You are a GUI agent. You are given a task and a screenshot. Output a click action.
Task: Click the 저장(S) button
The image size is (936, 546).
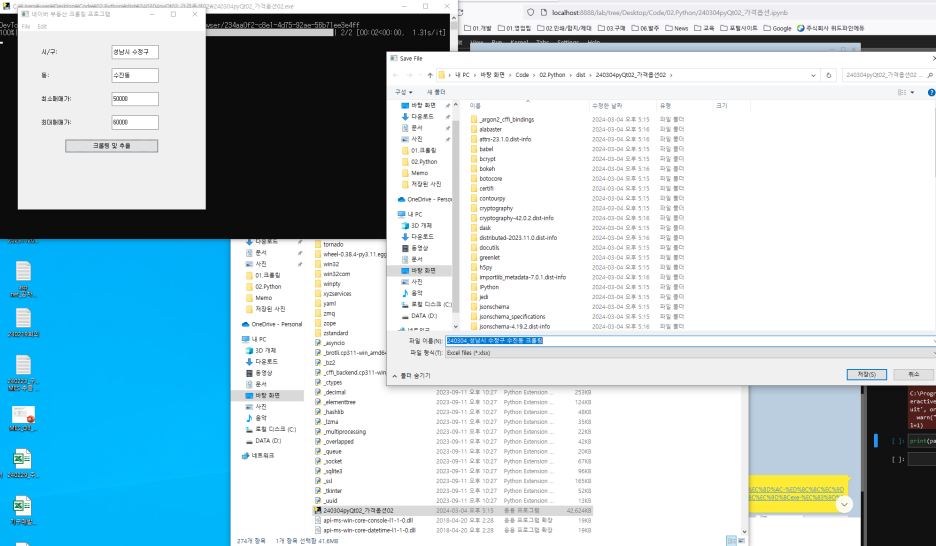coord(866,374)
